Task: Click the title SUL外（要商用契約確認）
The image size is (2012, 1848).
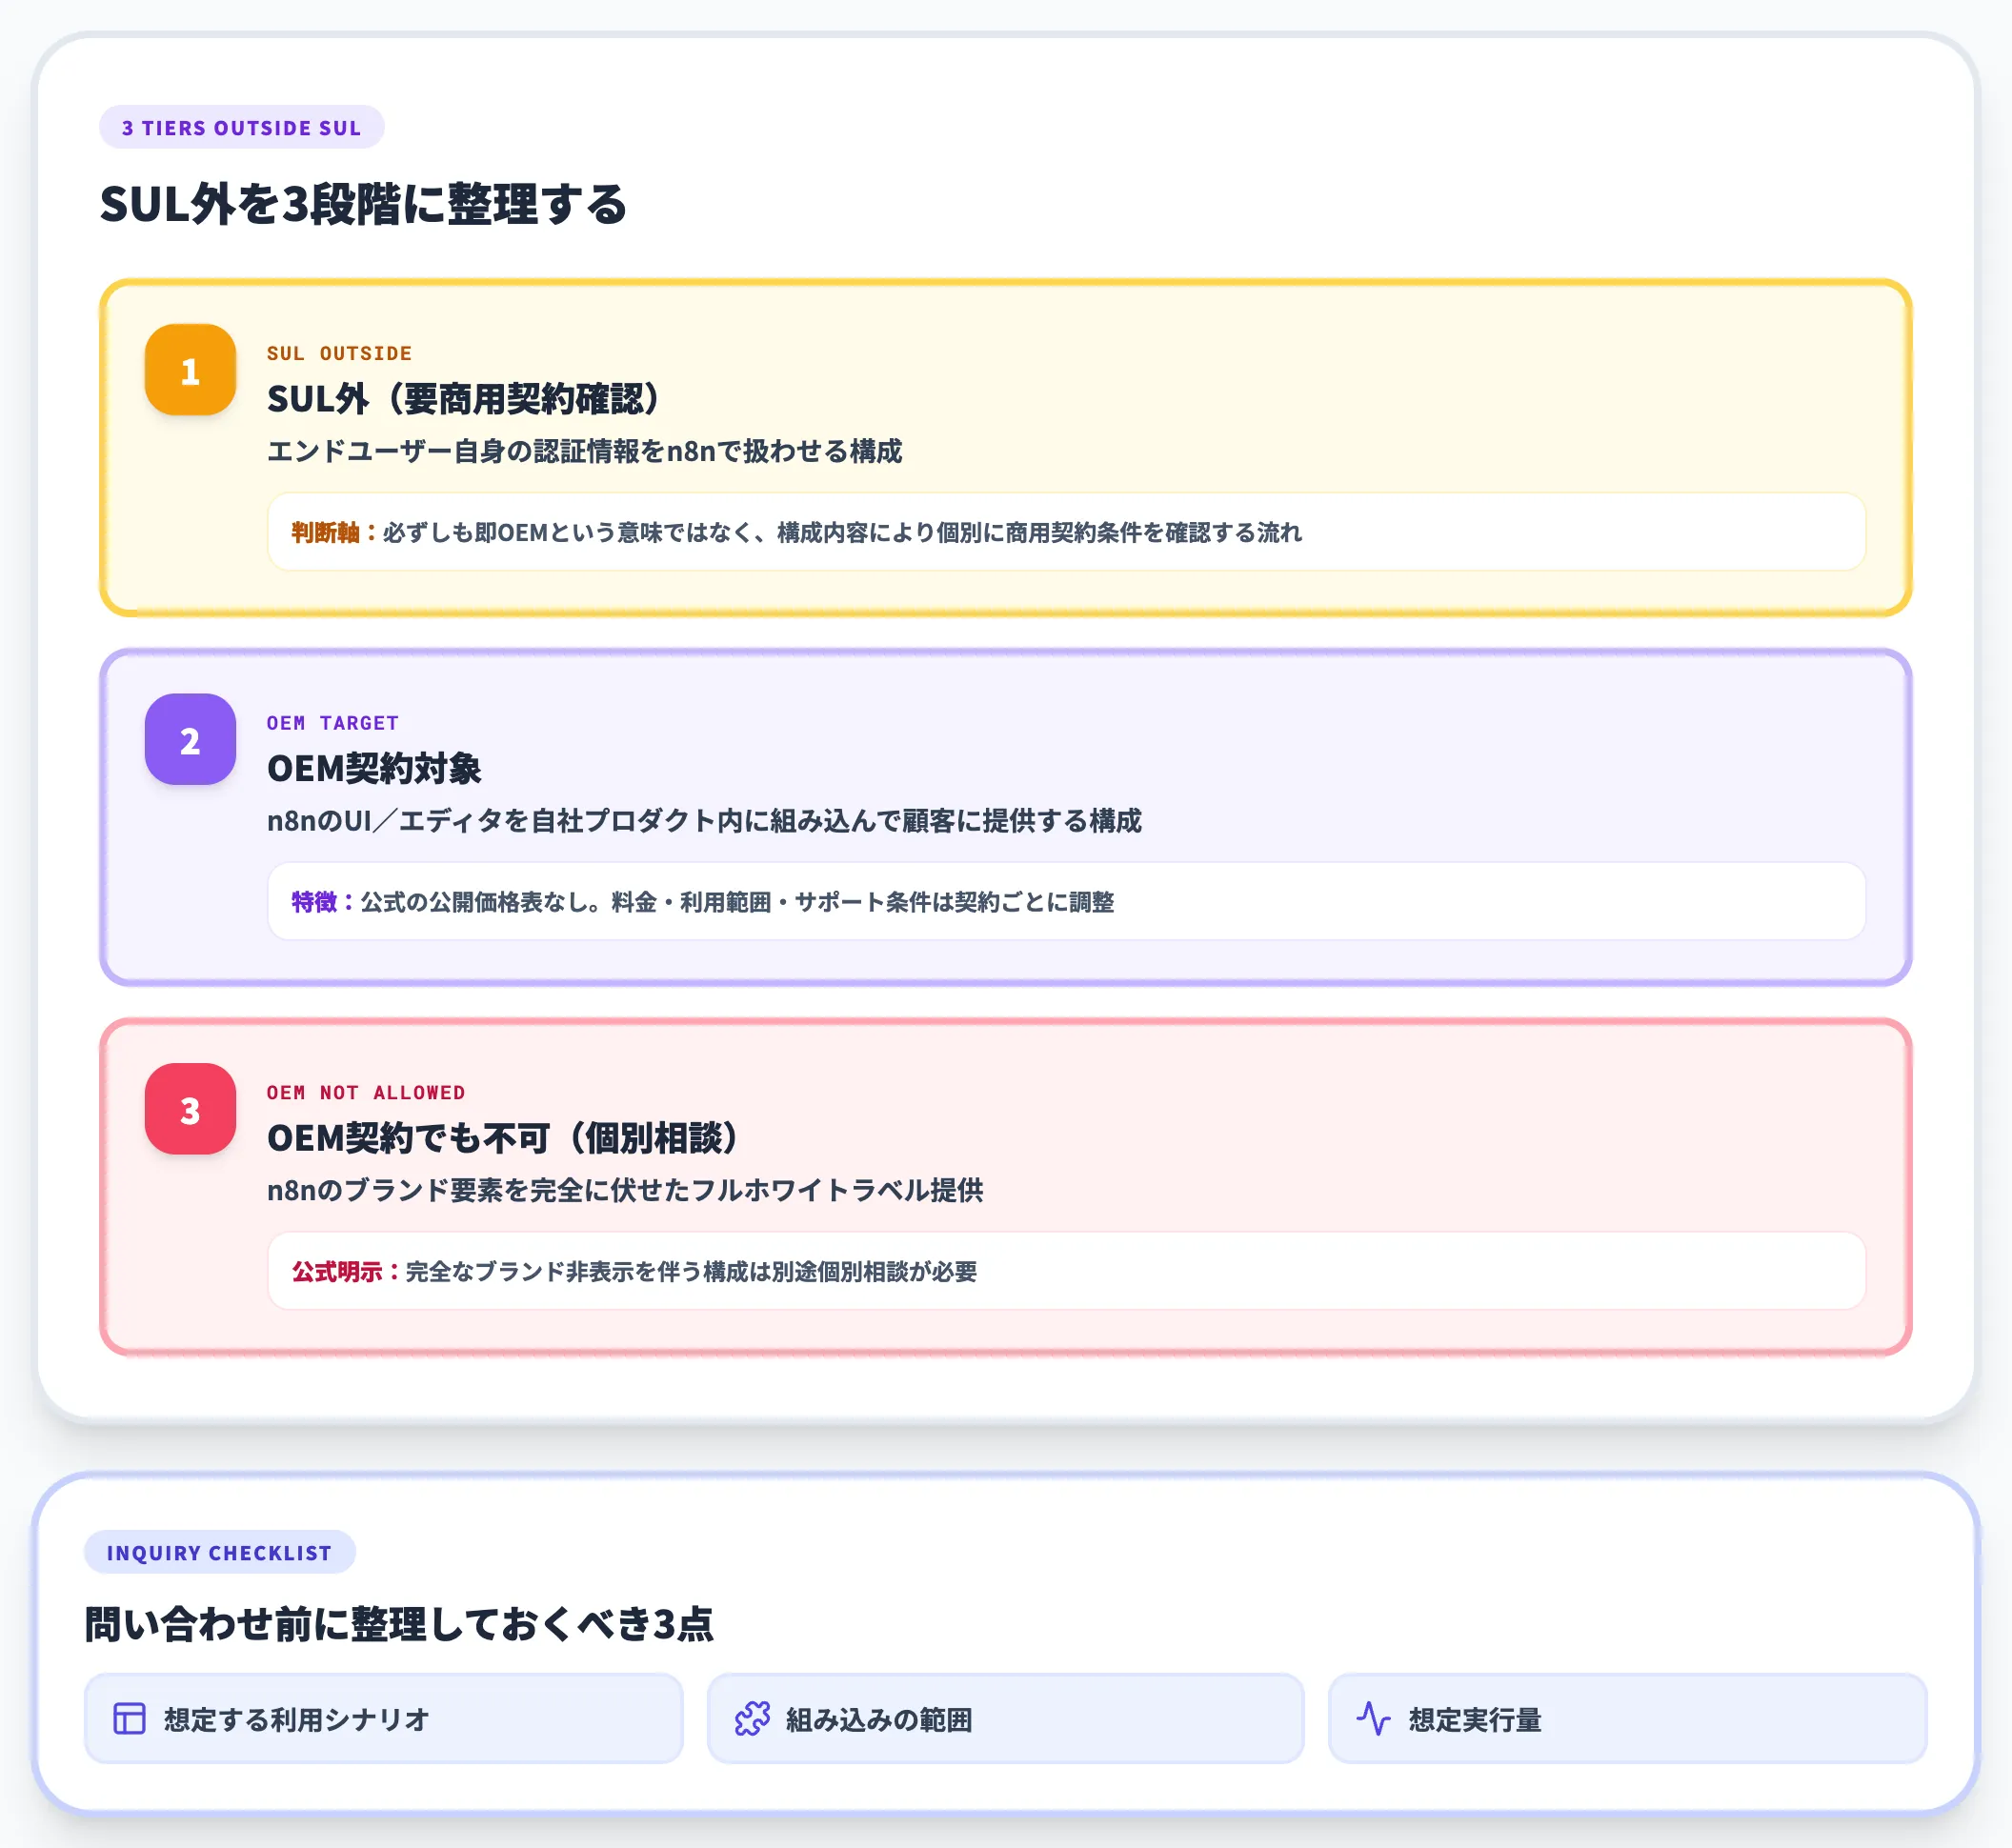Action: tap(464, 399)
